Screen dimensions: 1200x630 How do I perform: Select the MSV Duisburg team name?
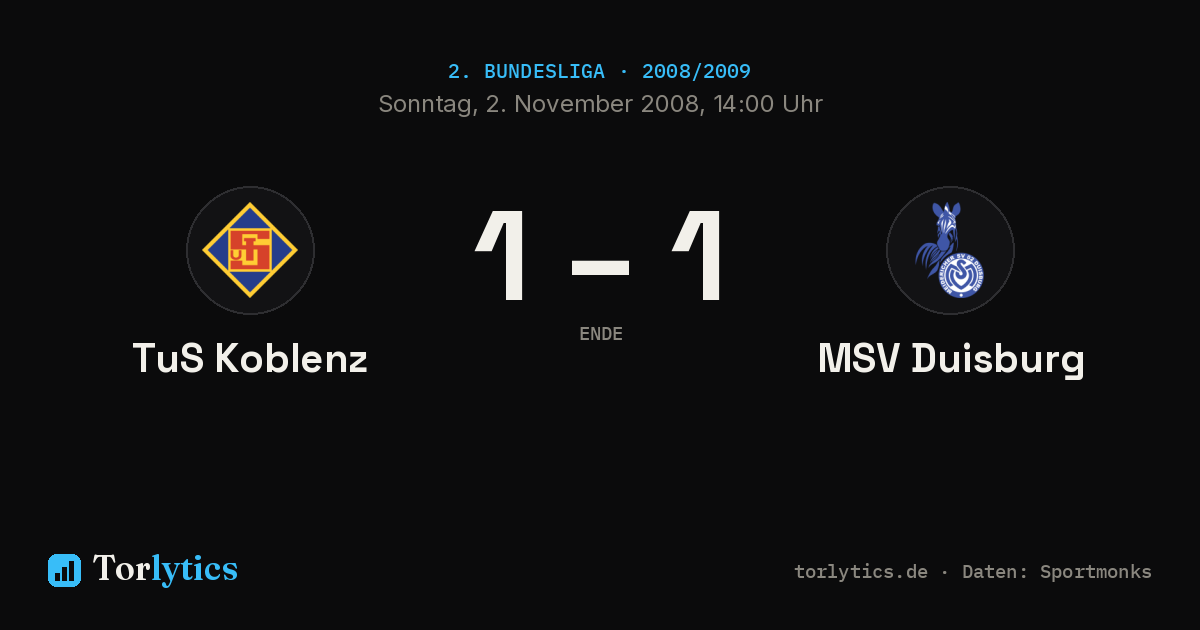click(951, 359)
